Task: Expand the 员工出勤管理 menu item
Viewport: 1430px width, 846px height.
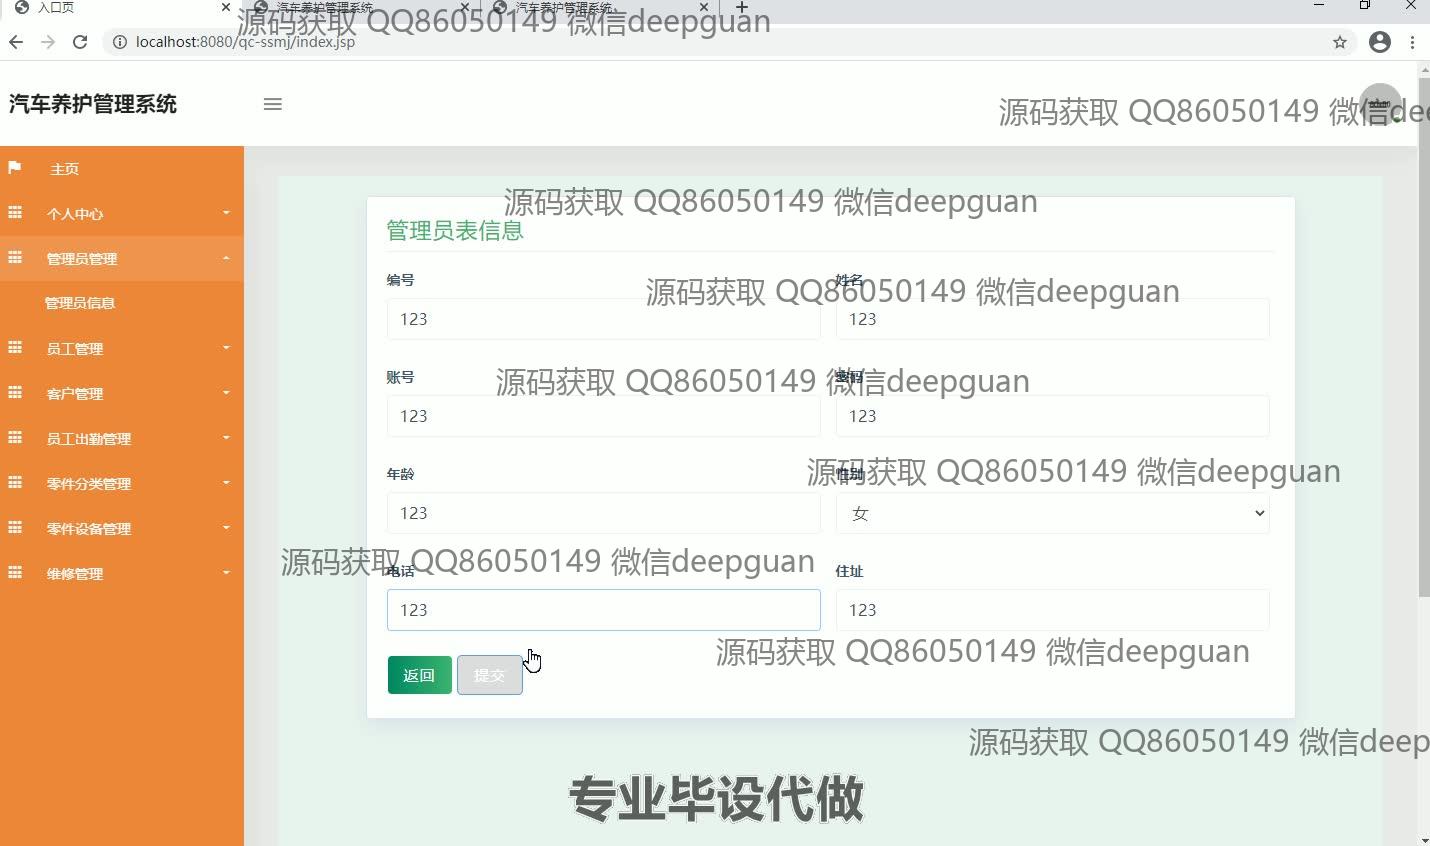Action: [122, 439]
